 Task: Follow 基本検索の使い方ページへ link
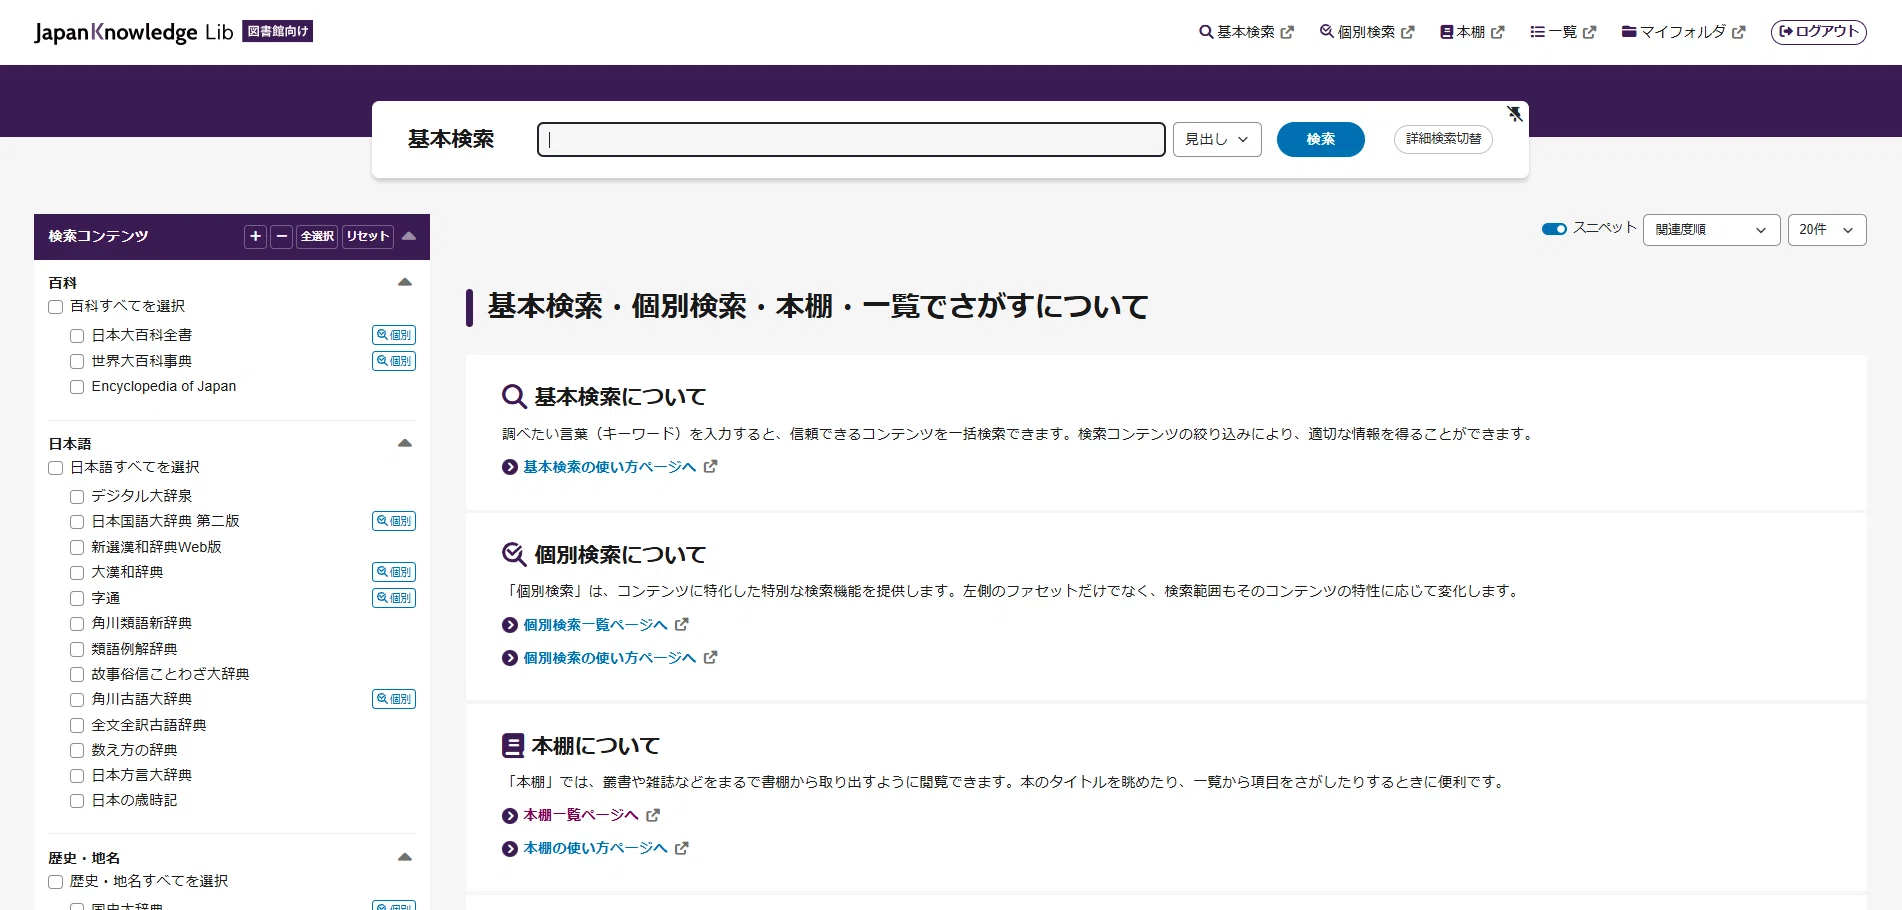point(610,467)
